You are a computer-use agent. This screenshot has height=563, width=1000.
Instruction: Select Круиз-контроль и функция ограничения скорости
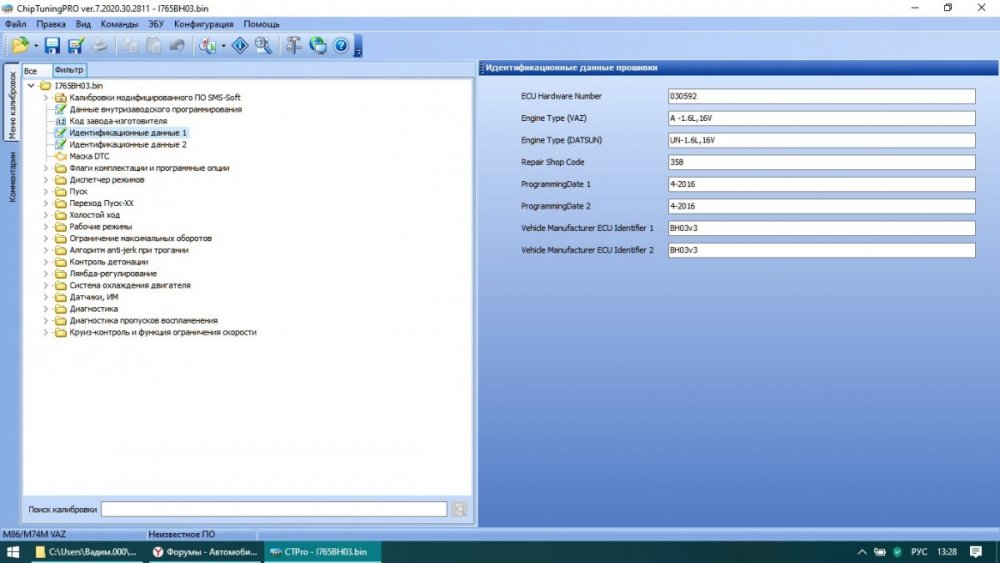[163, 332]
